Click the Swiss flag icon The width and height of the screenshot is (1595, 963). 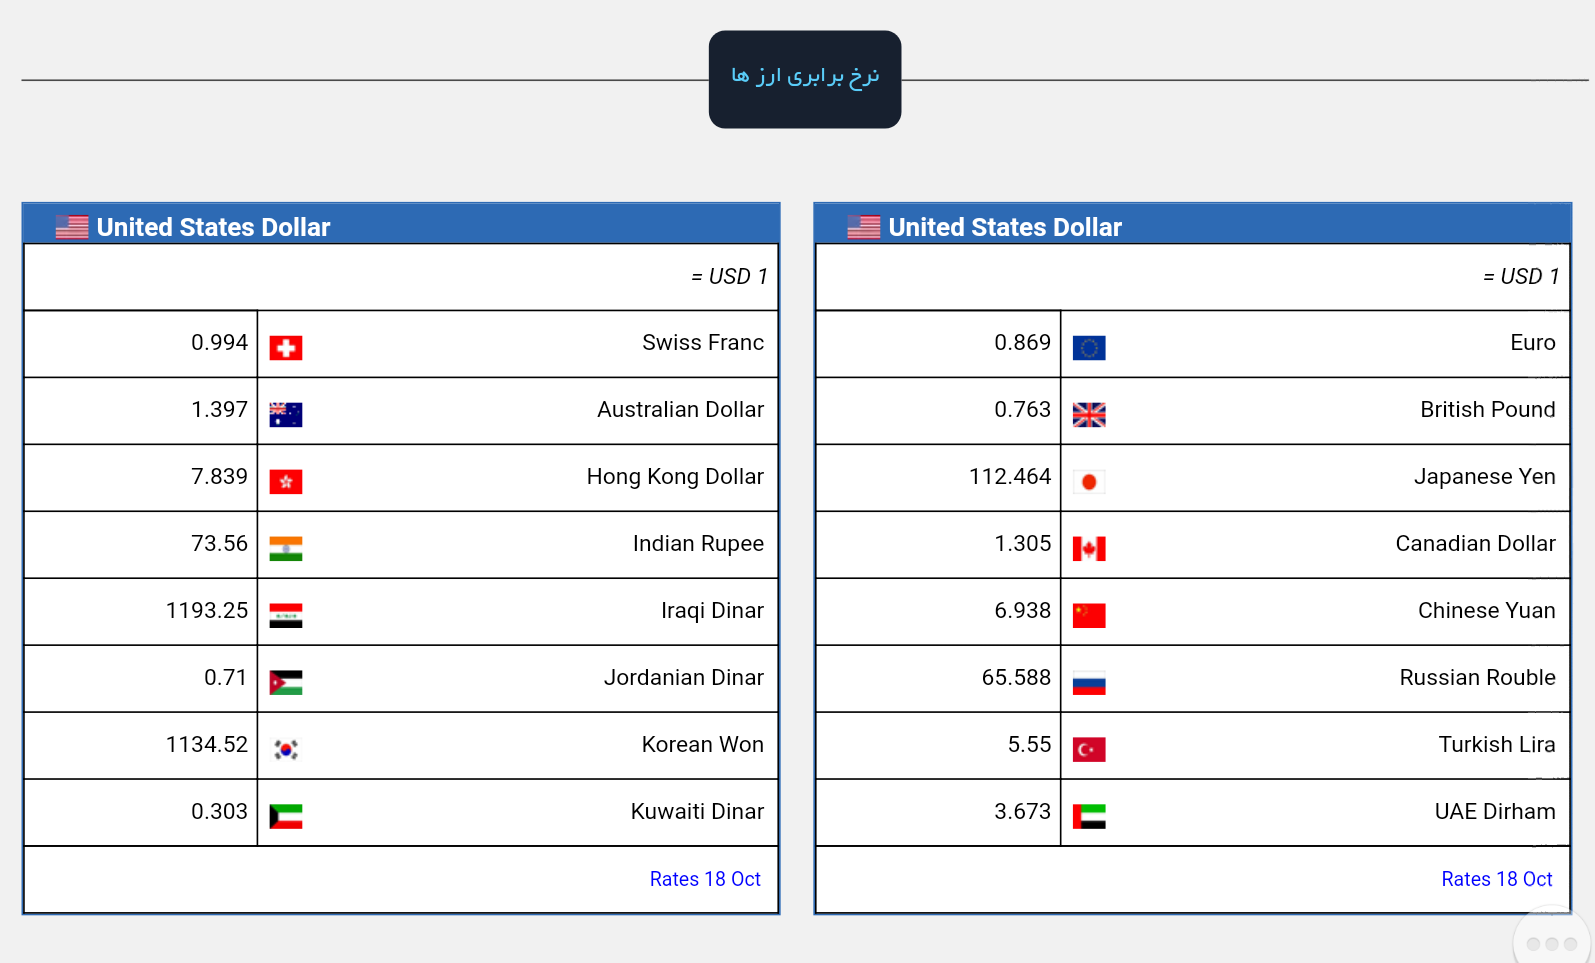pyautogui.click(x=286, y=347)
